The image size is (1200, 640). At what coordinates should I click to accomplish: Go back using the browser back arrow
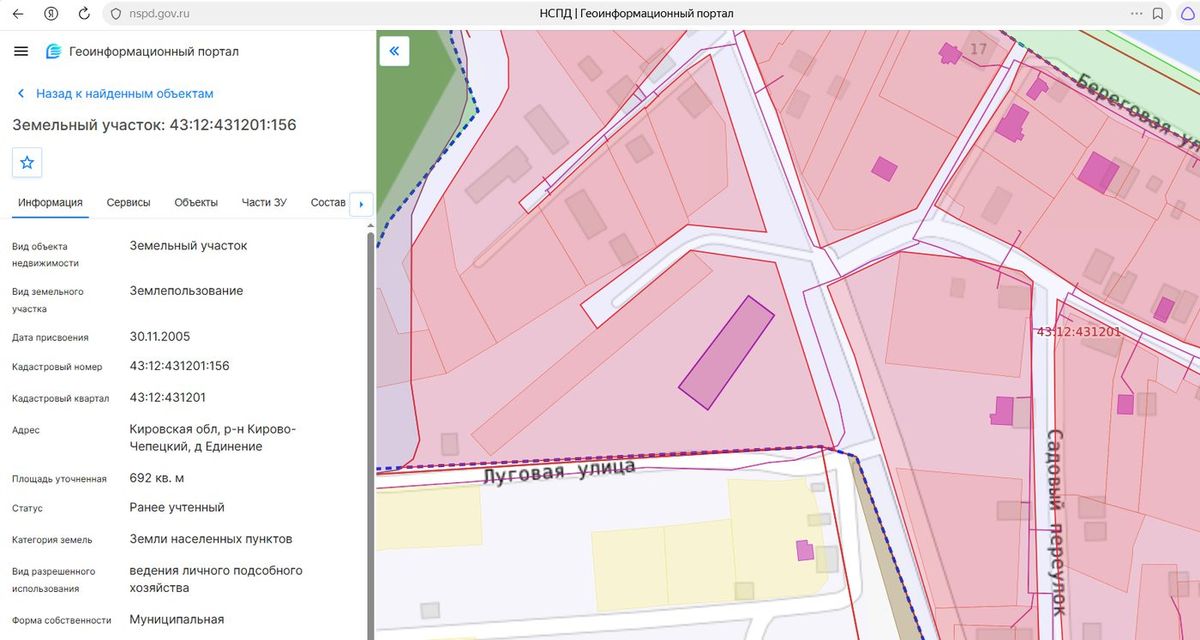point(18,14)
